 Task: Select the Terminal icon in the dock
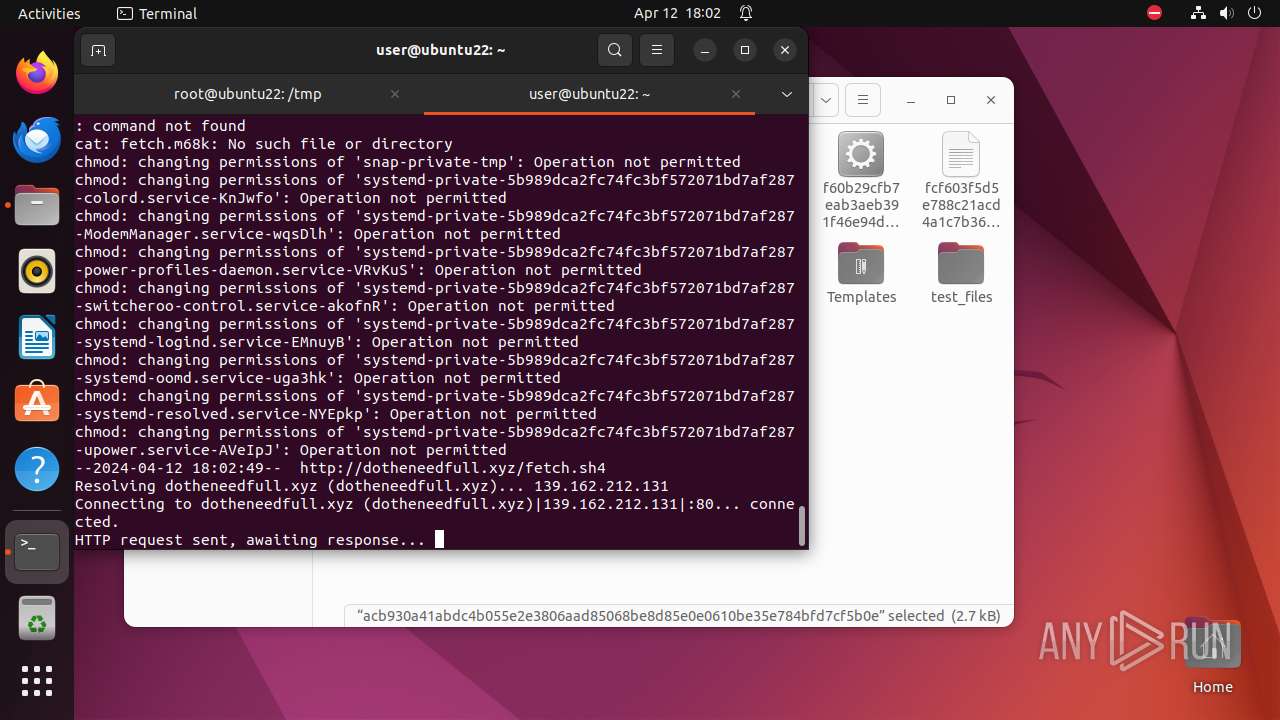pos(37,552)
